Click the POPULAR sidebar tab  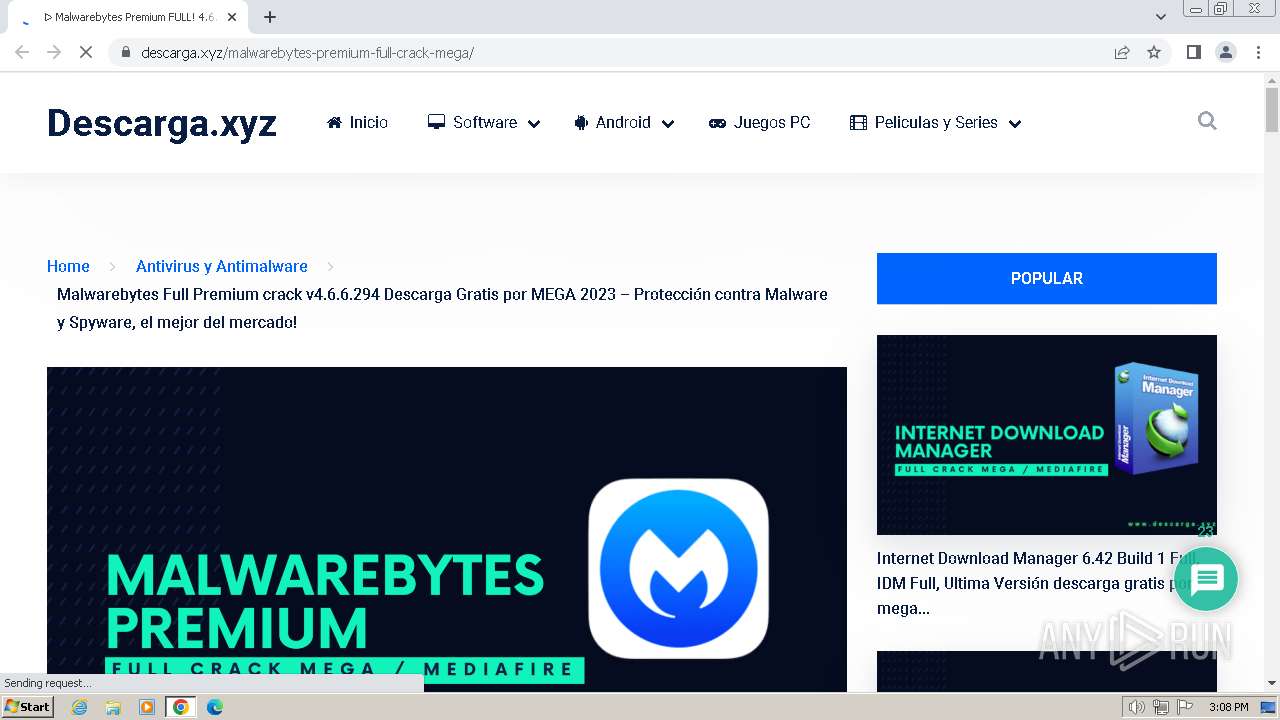coord(1047,278)
